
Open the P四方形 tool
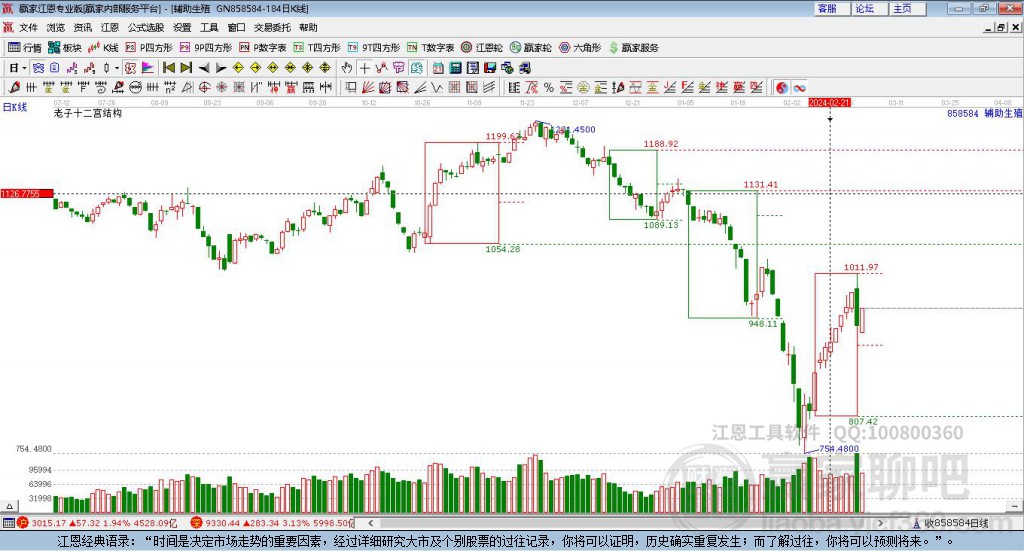click(149, 48)
